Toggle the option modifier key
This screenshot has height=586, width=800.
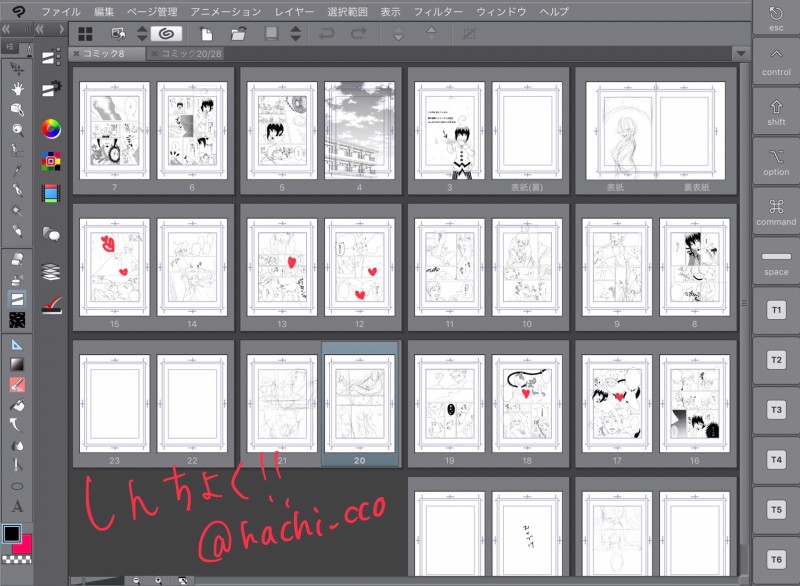(776, 161)
